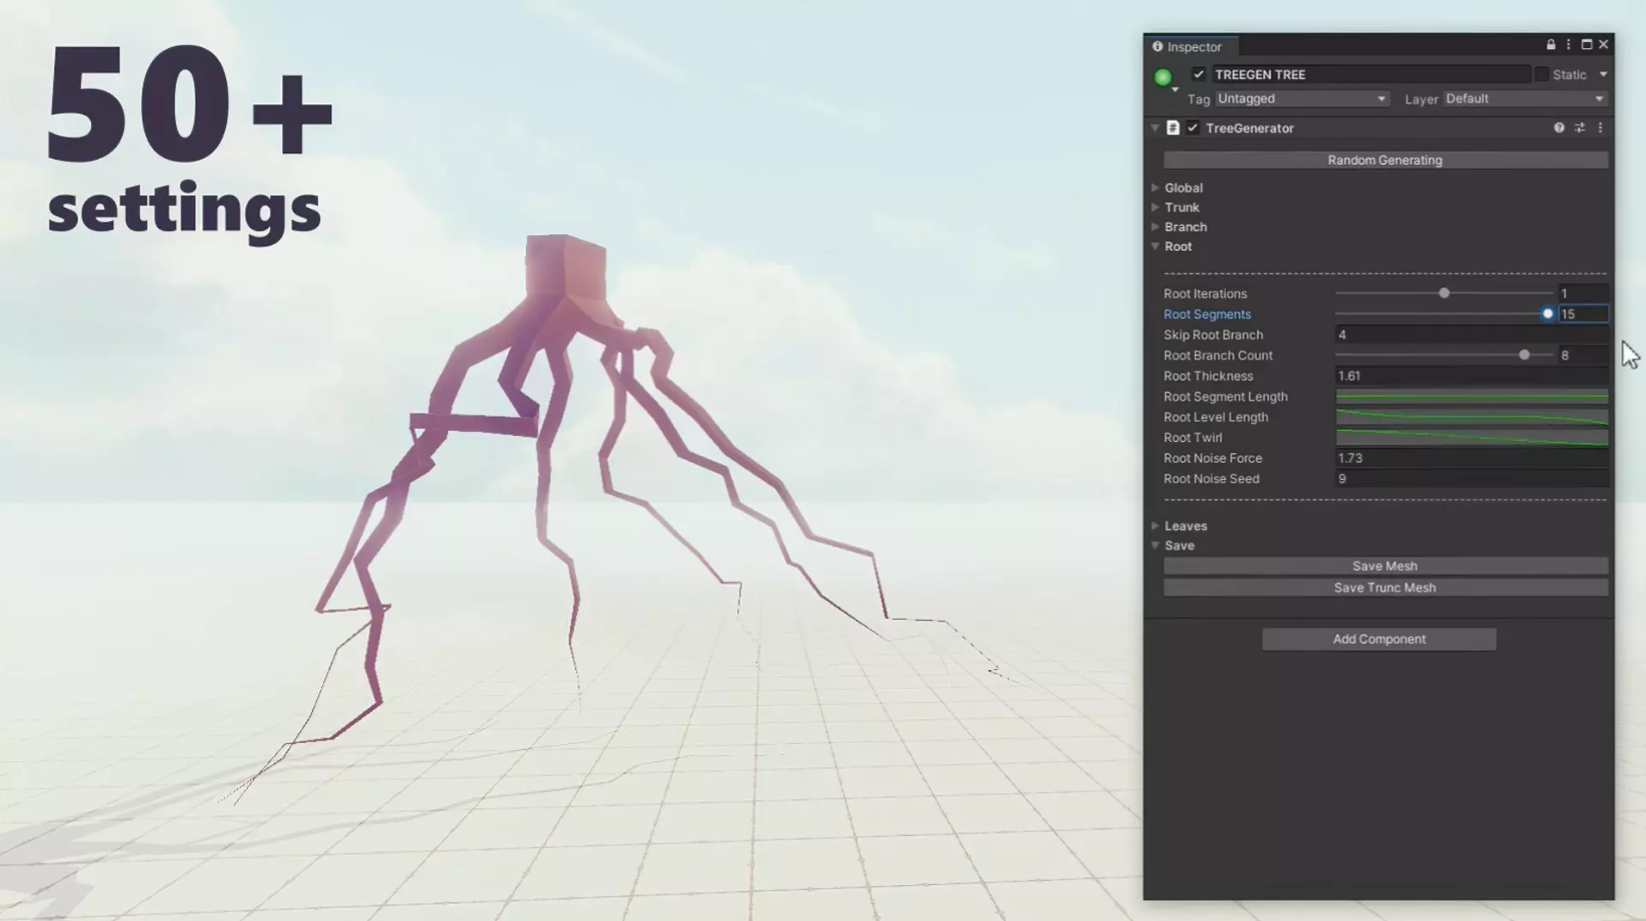
Task: Select the Inspector tab
Action: point(1192,47)
